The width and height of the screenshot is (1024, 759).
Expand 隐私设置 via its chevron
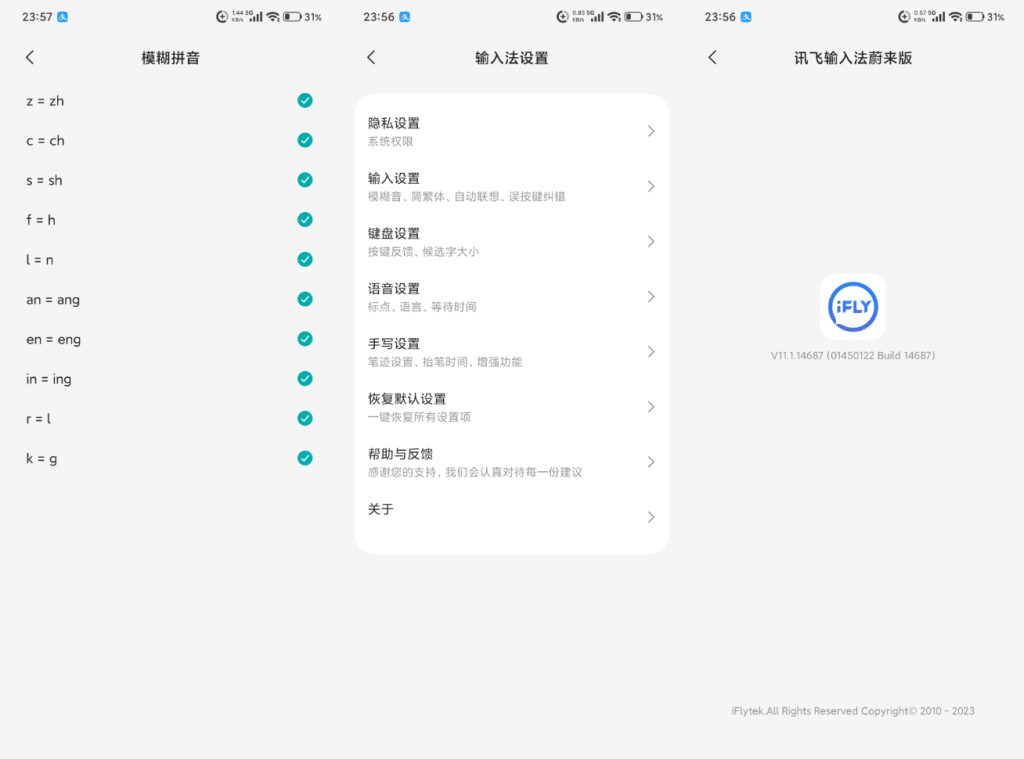coord(651,131)
